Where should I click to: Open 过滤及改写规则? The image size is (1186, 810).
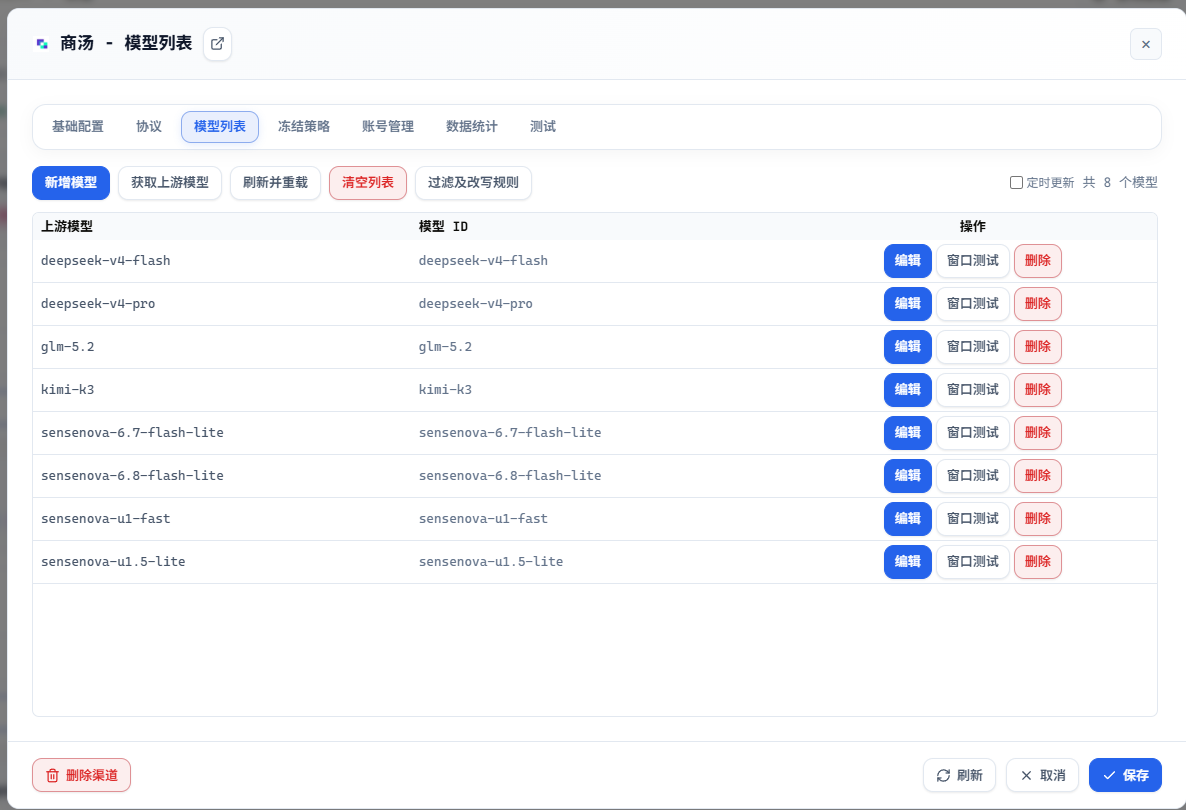point(473,183)
